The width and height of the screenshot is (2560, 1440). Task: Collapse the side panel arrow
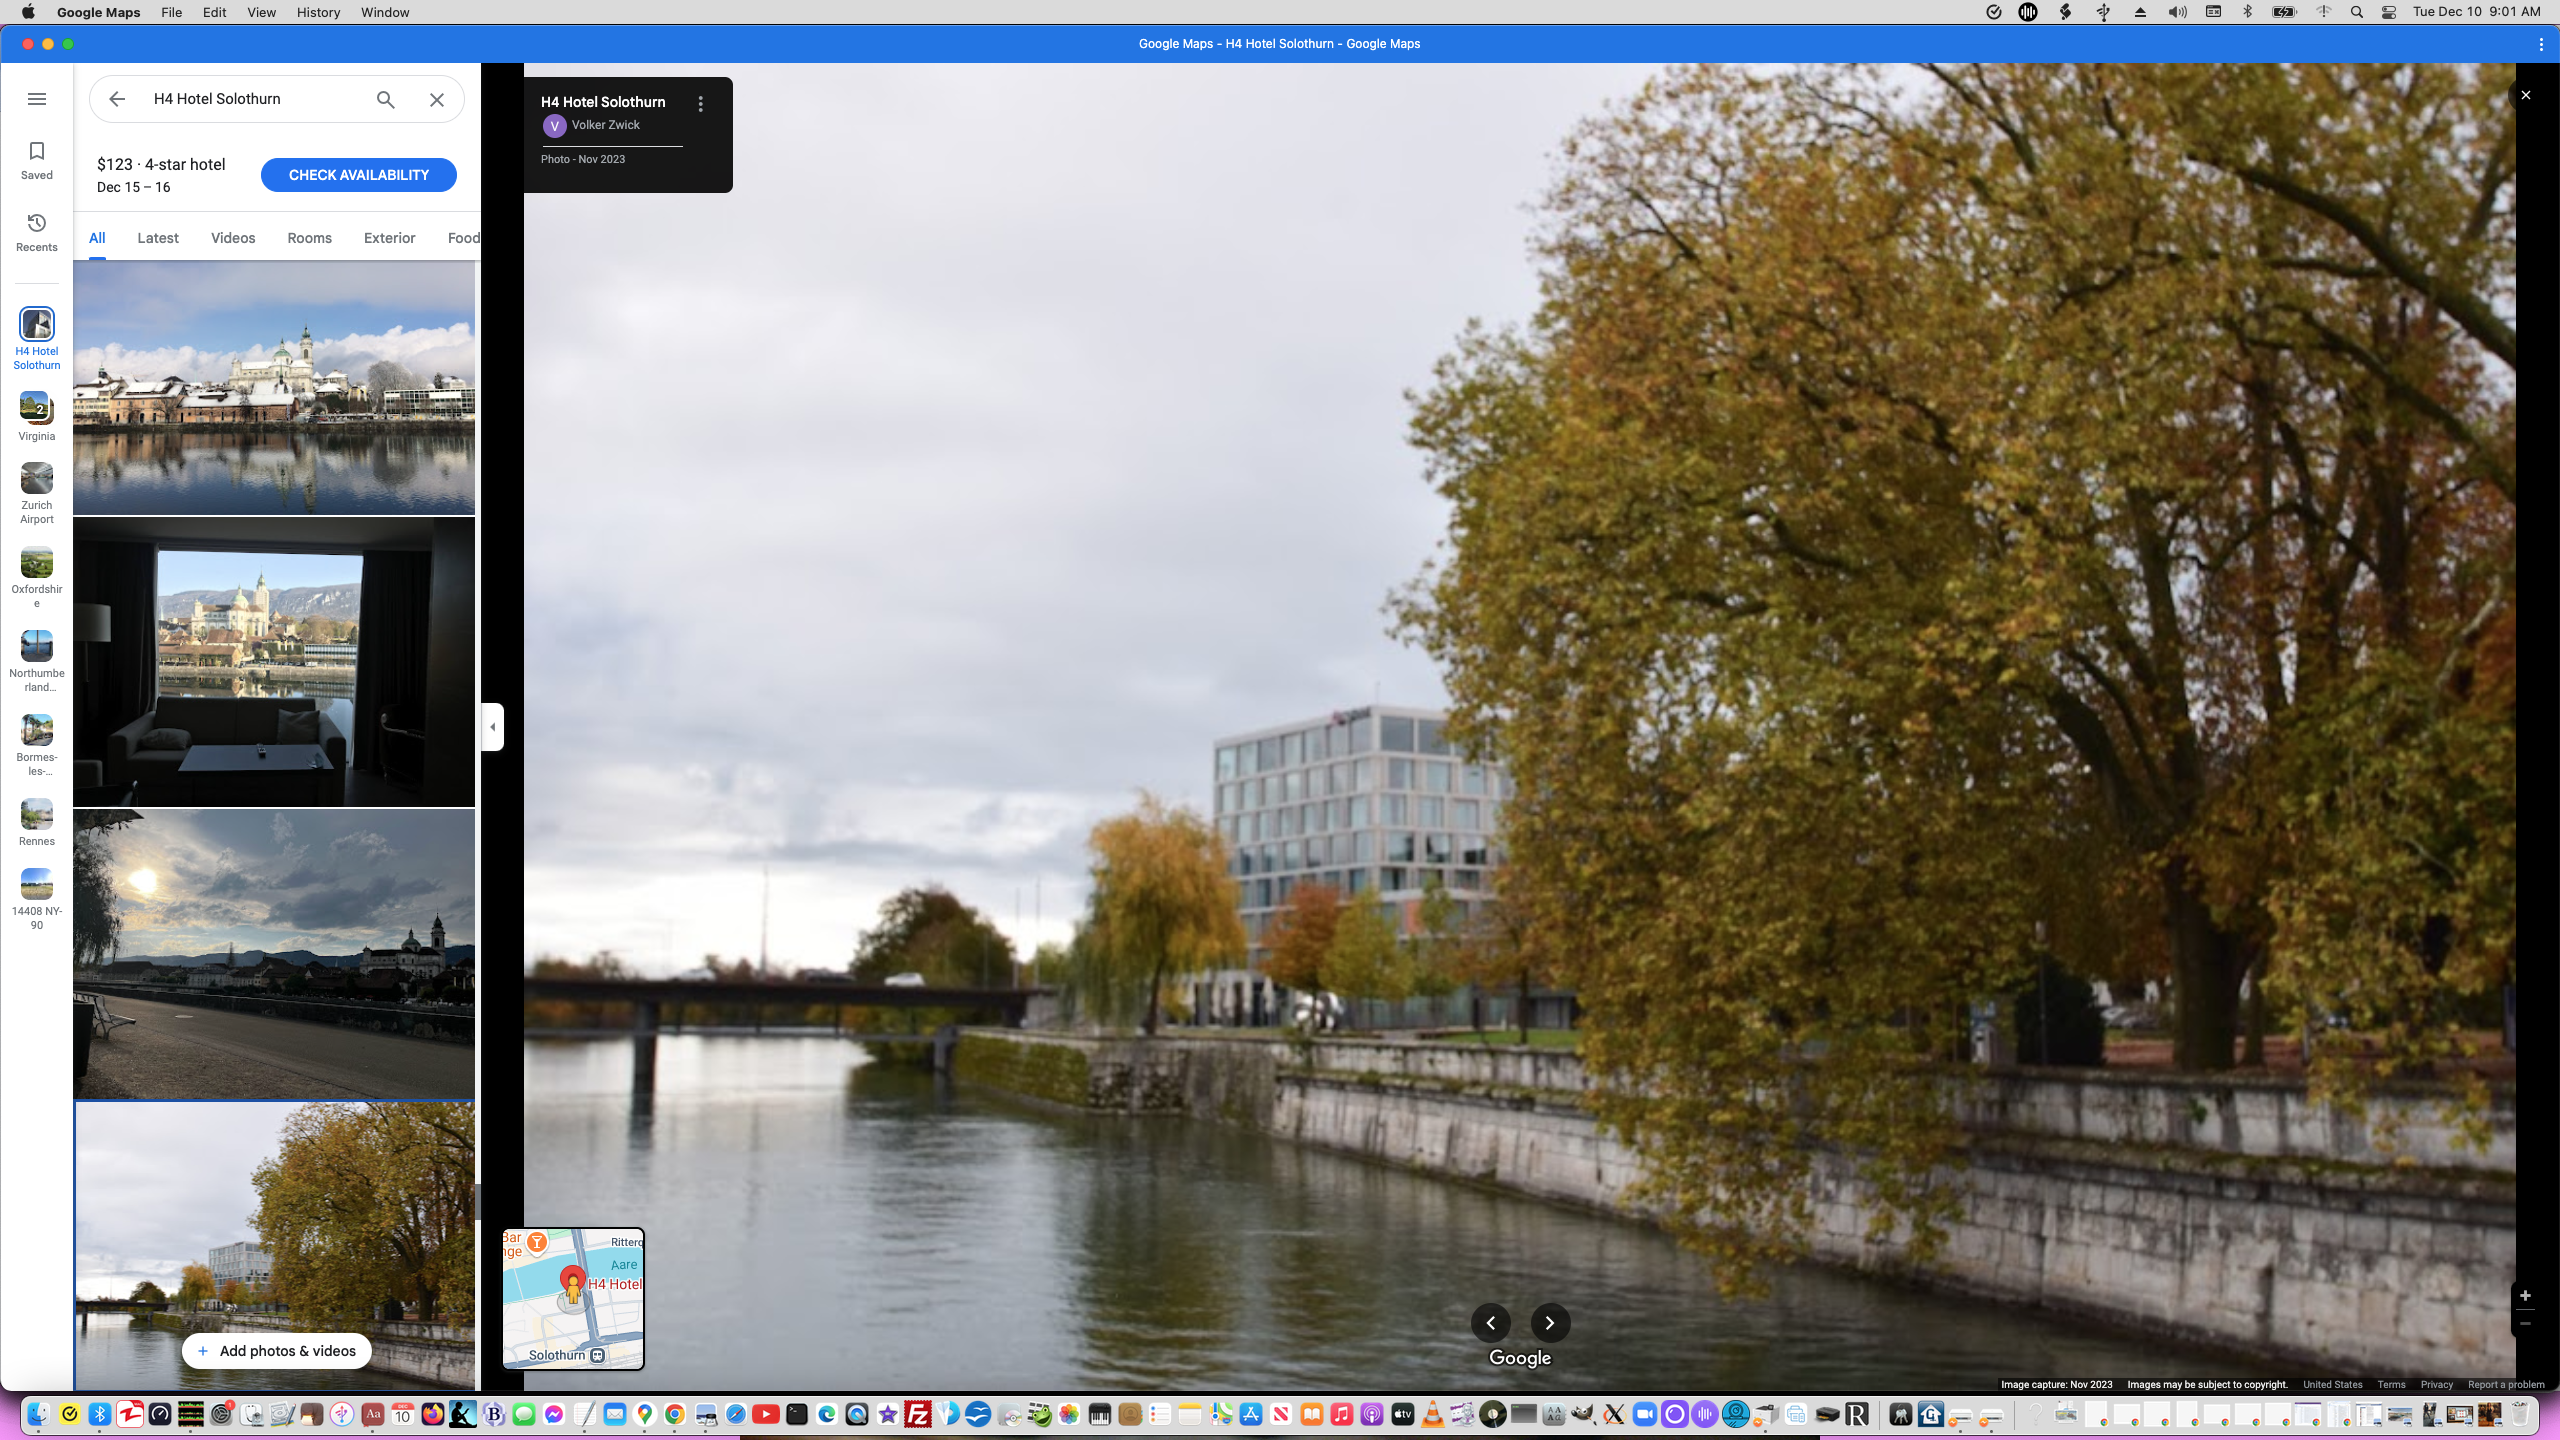493,727
